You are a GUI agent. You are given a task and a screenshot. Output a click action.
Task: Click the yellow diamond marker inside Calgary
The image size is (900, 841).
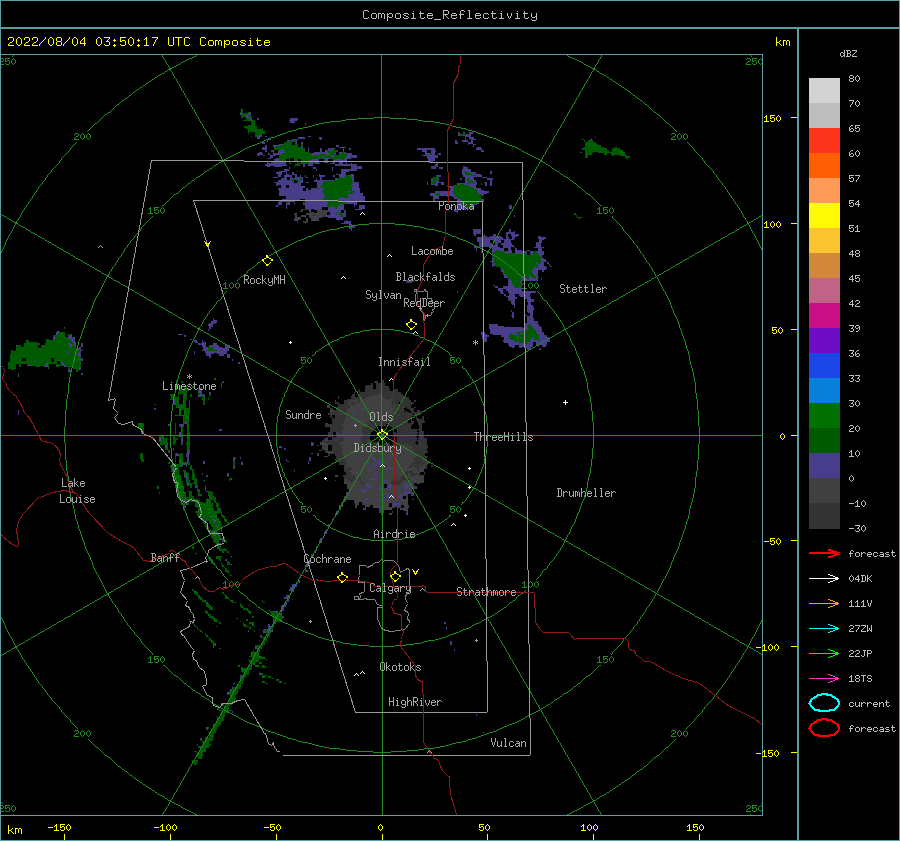[x=395, y=576]
